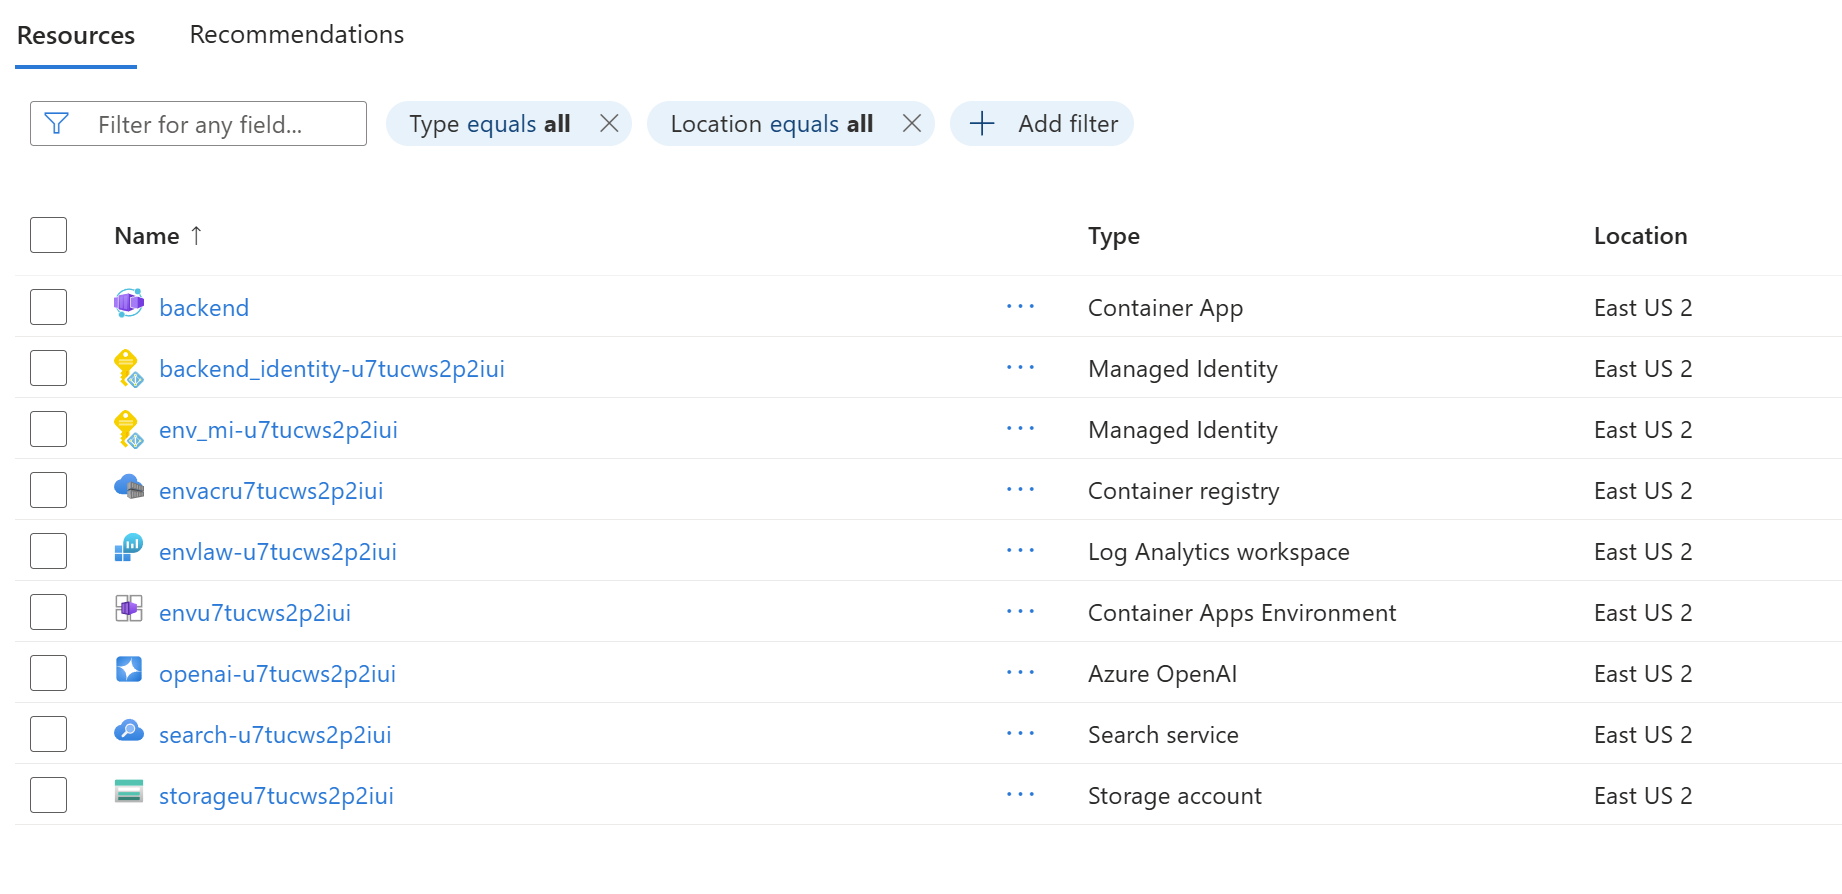The image size is (1842, 894).
Task: Open the envacru7tucws2p2iui link
Action: (x=271, y=491)
